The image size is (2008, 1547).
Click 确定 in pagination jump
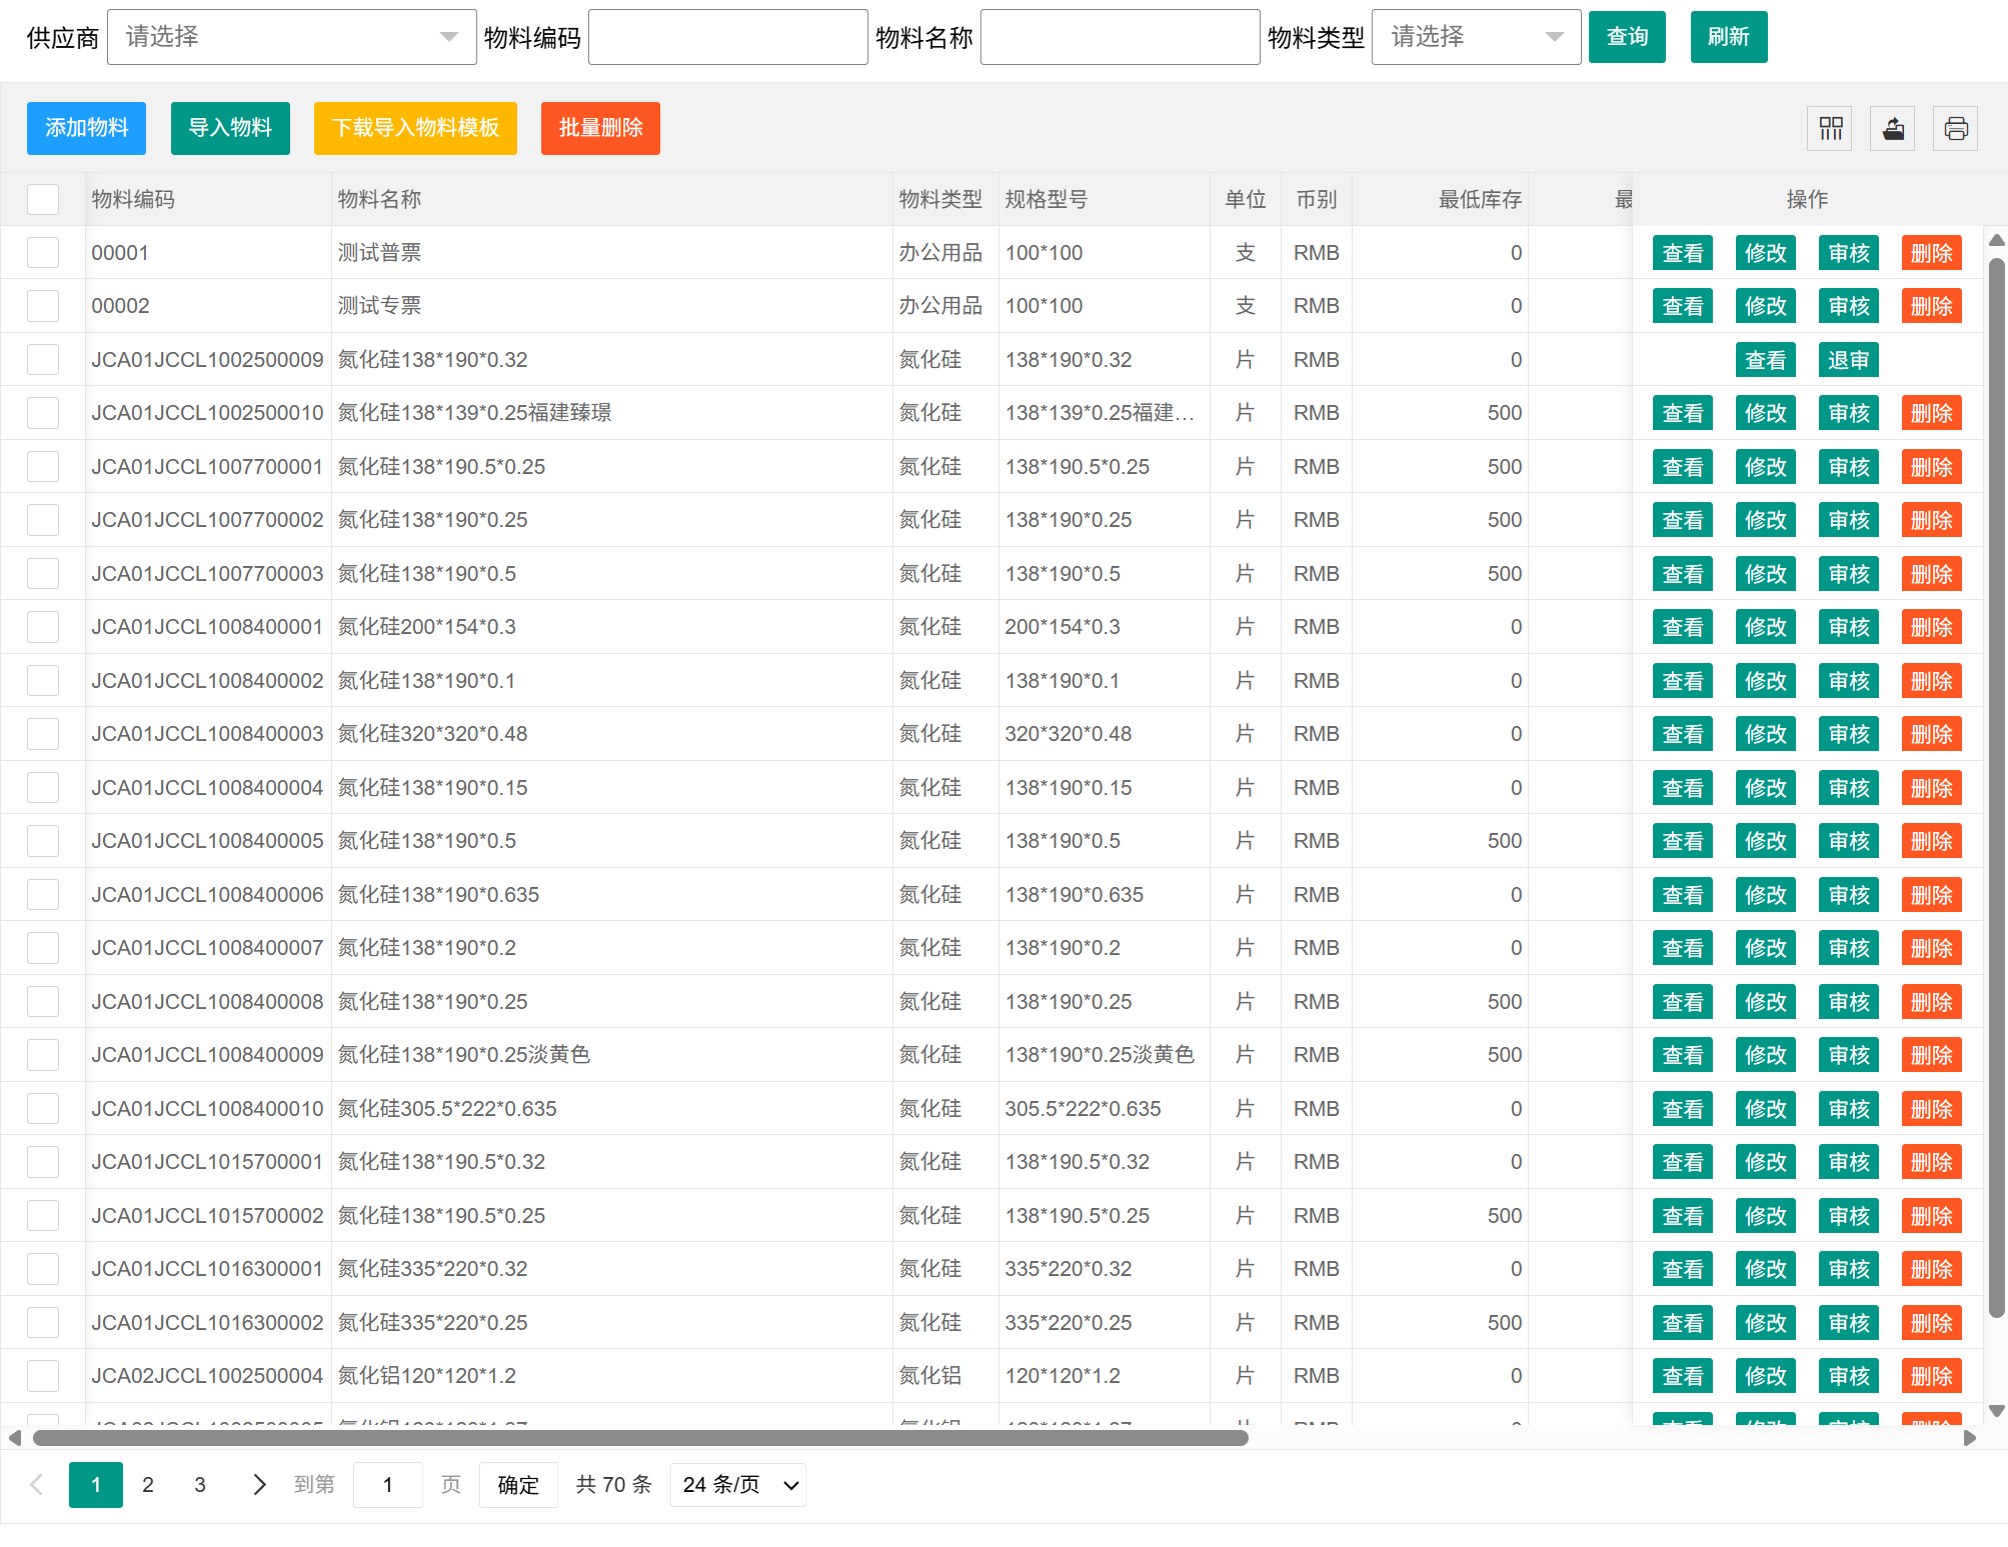(518, 1485)
